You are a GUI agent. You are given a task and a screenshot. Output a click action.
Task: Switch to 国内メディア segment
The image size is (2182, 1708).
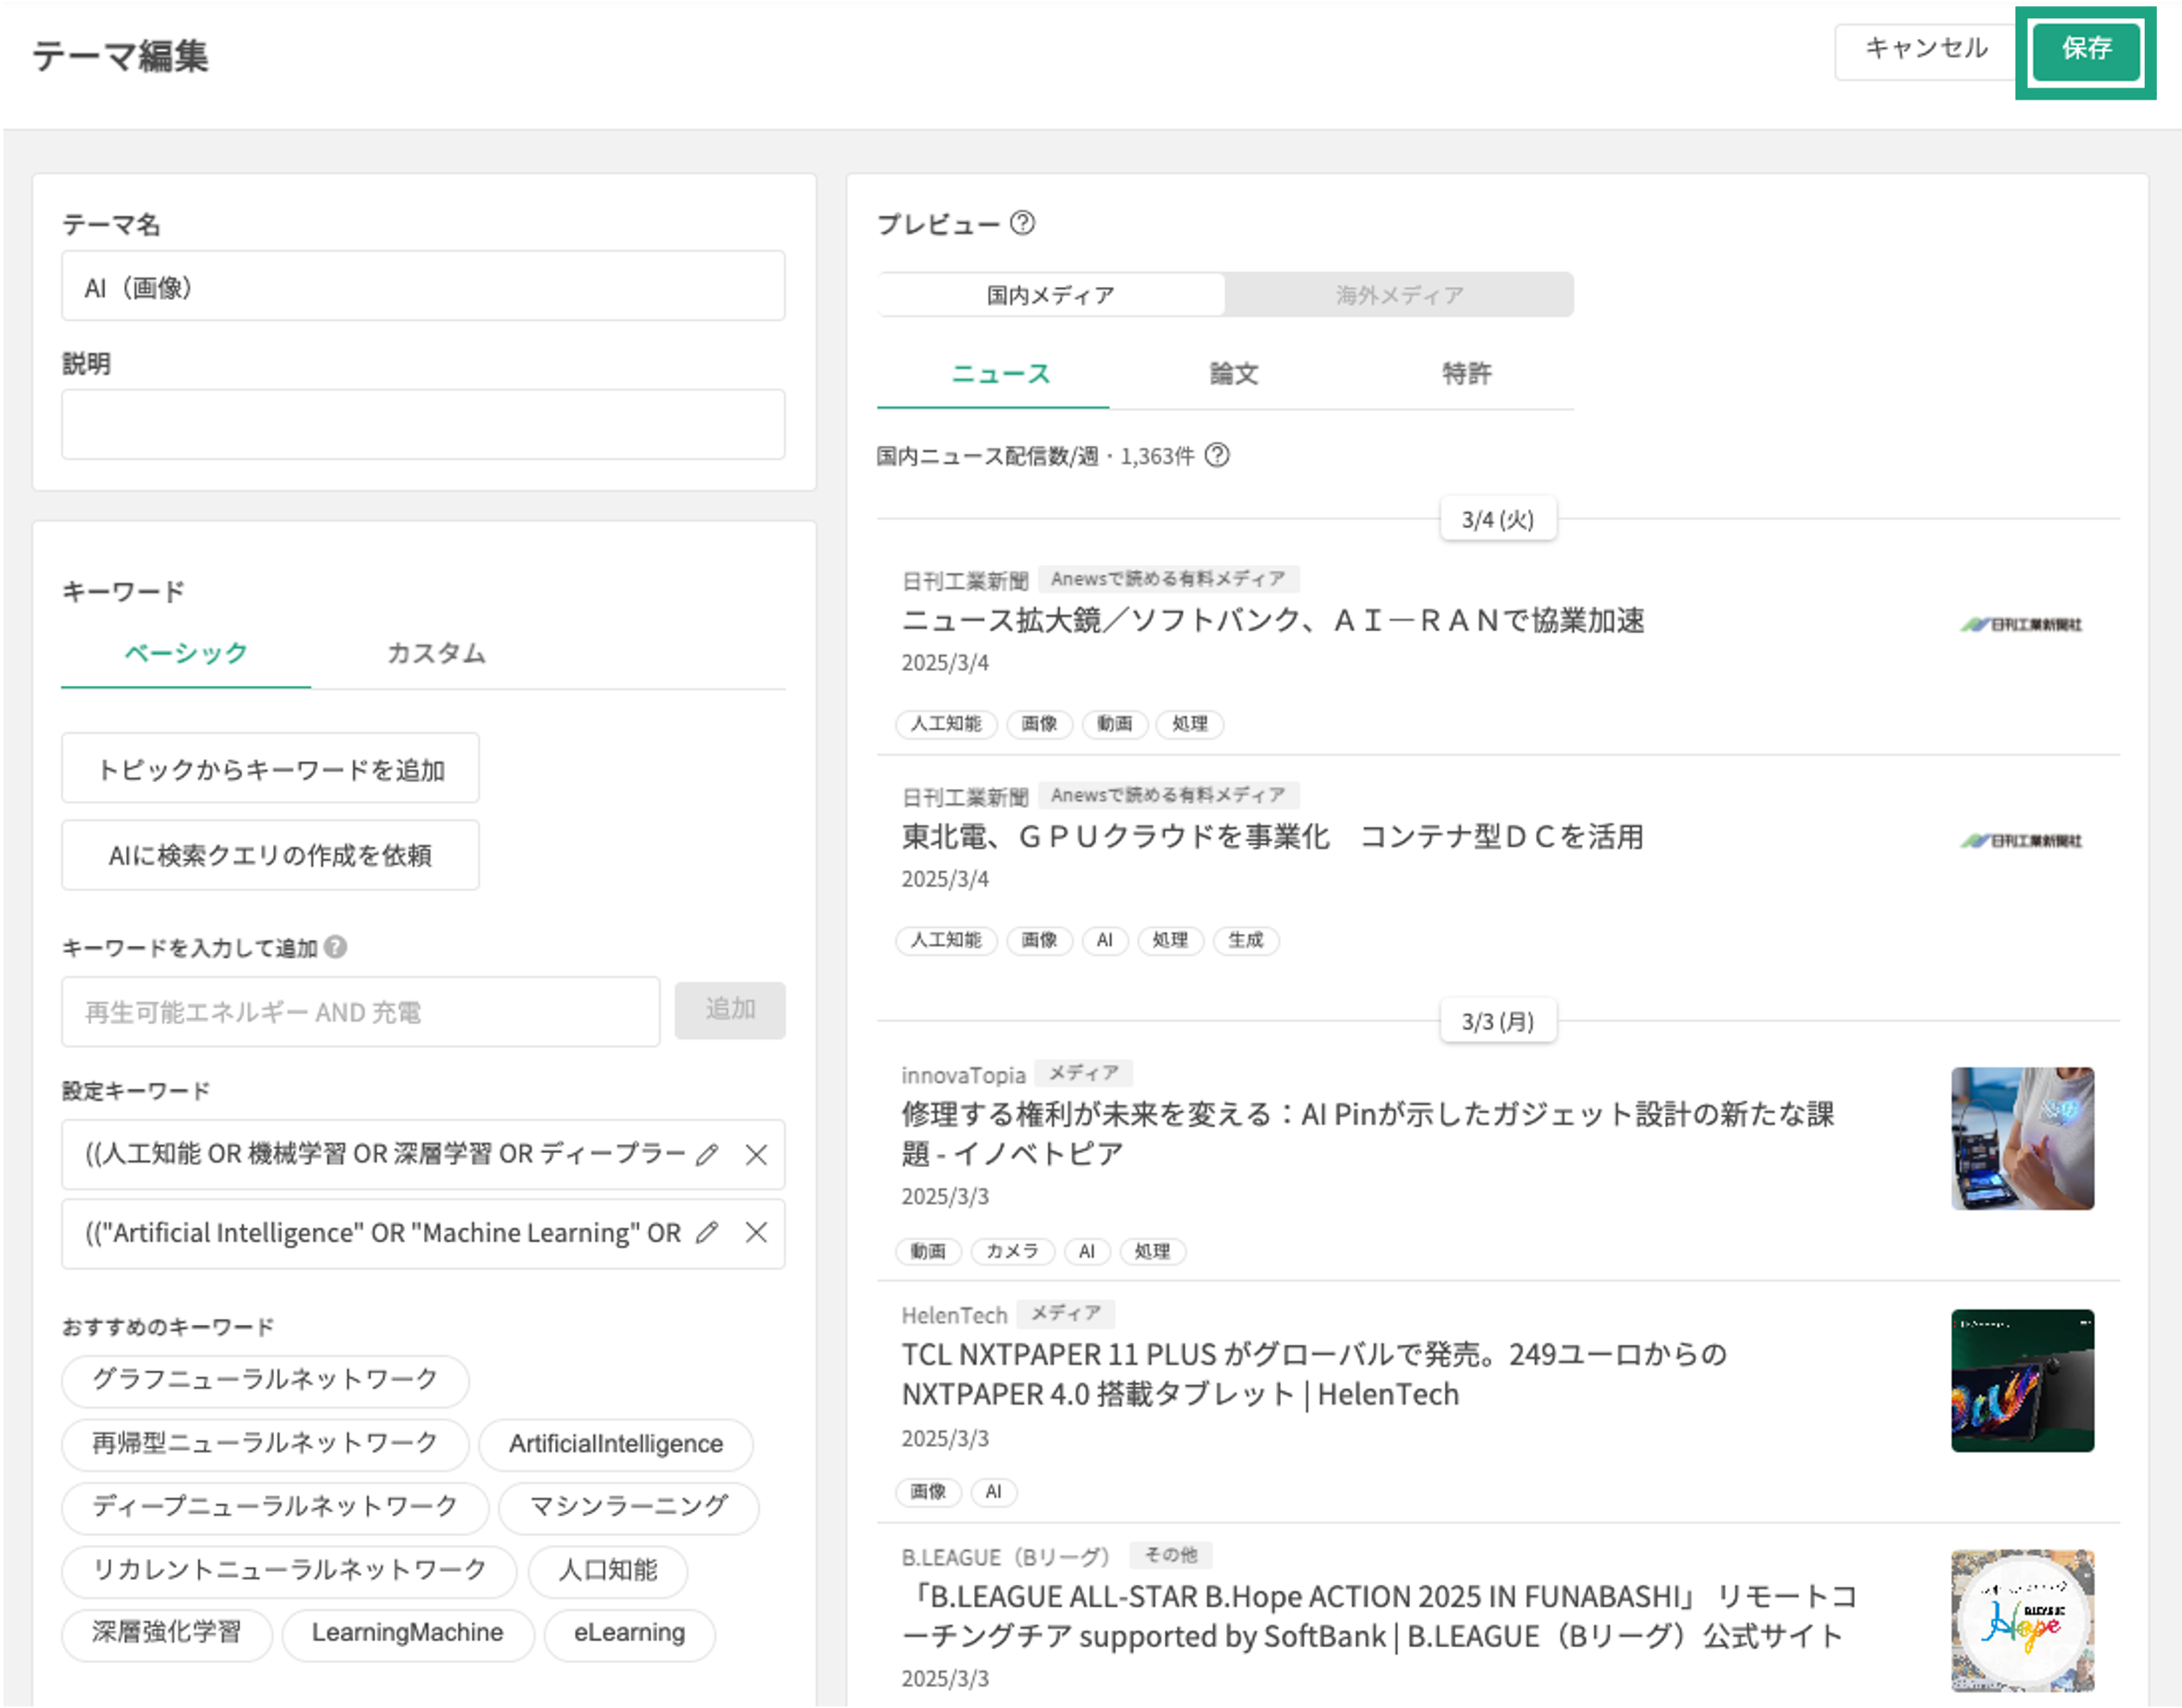[x=1050, y=295]
